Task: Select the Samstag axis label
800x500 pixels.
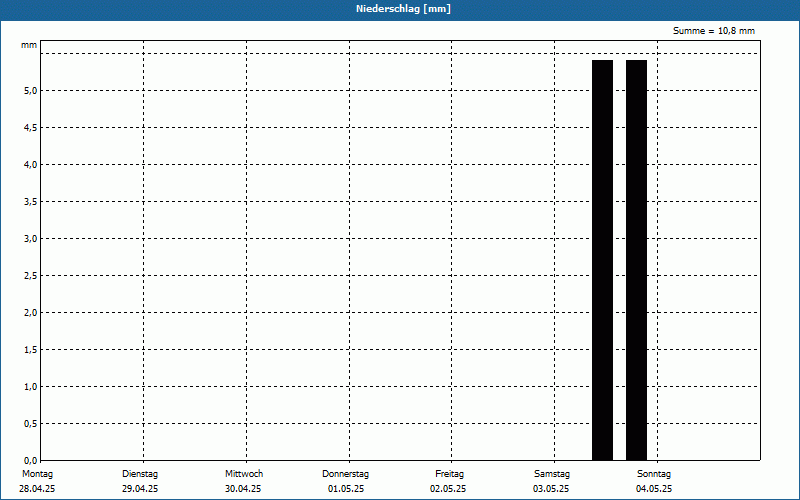Action: [x=552, y=474]
